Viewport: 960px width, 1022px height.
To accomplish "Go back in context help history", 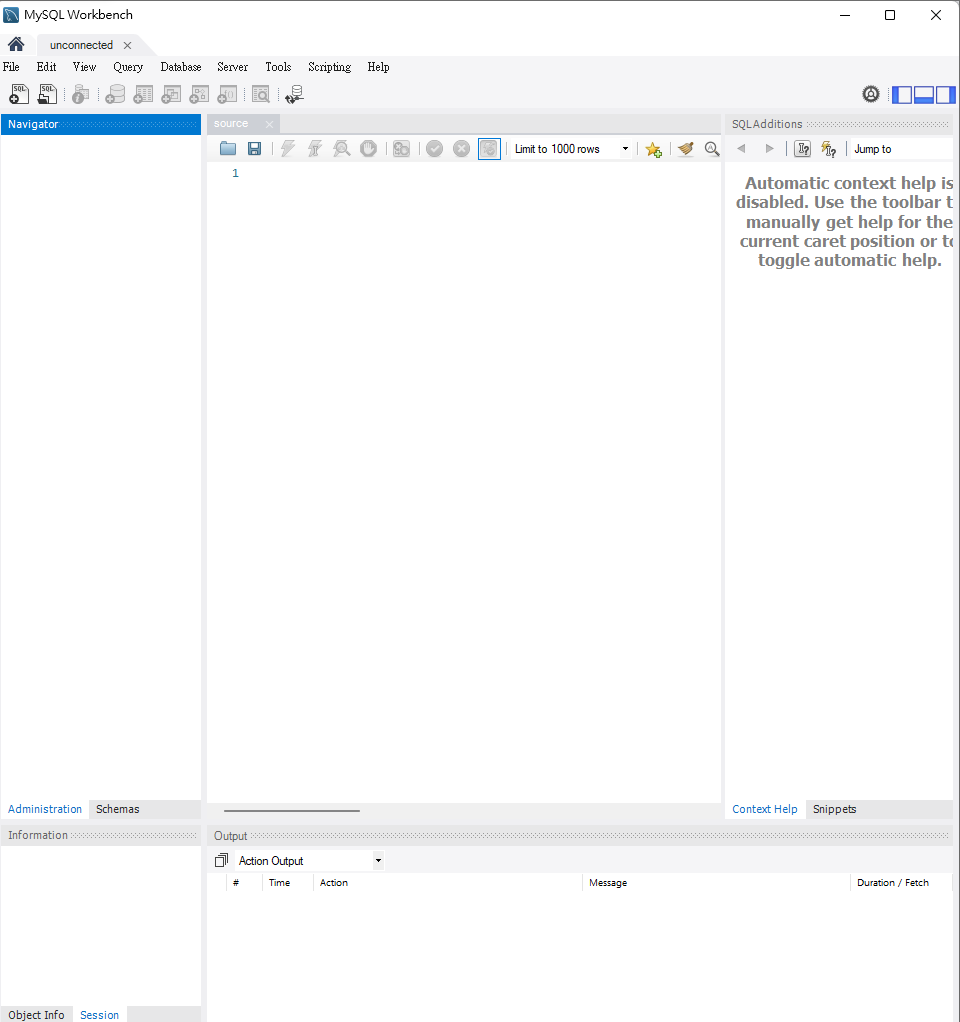I will pyautogui.click(x=741, y=149).
